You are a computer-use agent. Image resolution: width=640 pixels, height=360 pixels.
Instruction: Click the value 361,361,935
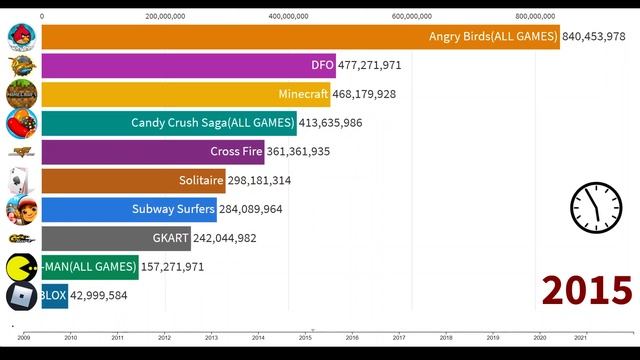298,151
